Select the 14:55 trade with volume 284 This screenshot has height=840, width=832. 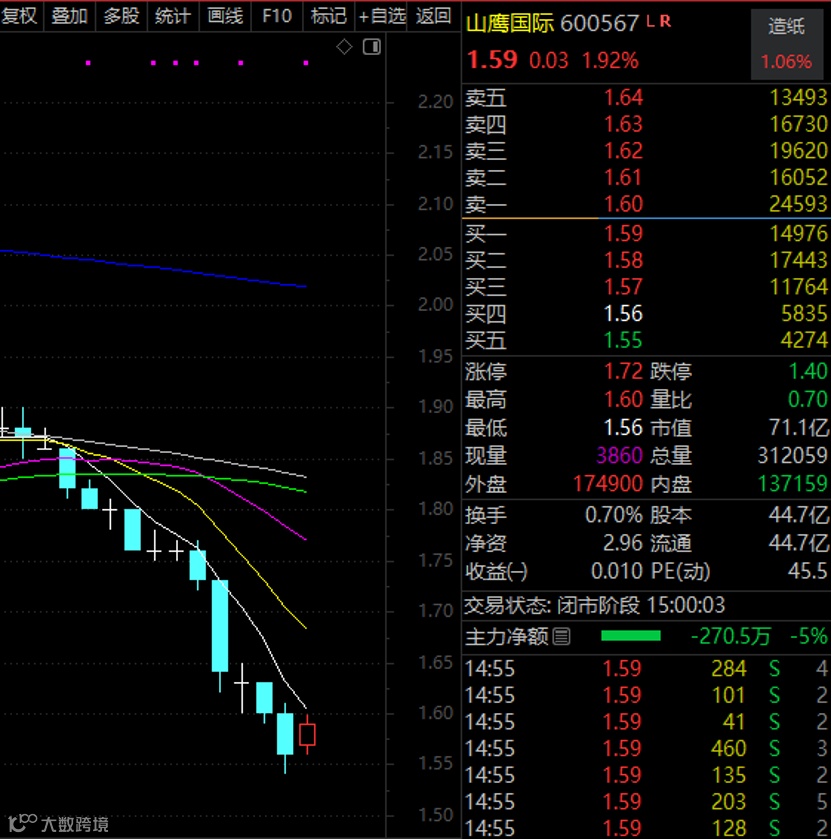click(646, 669)
